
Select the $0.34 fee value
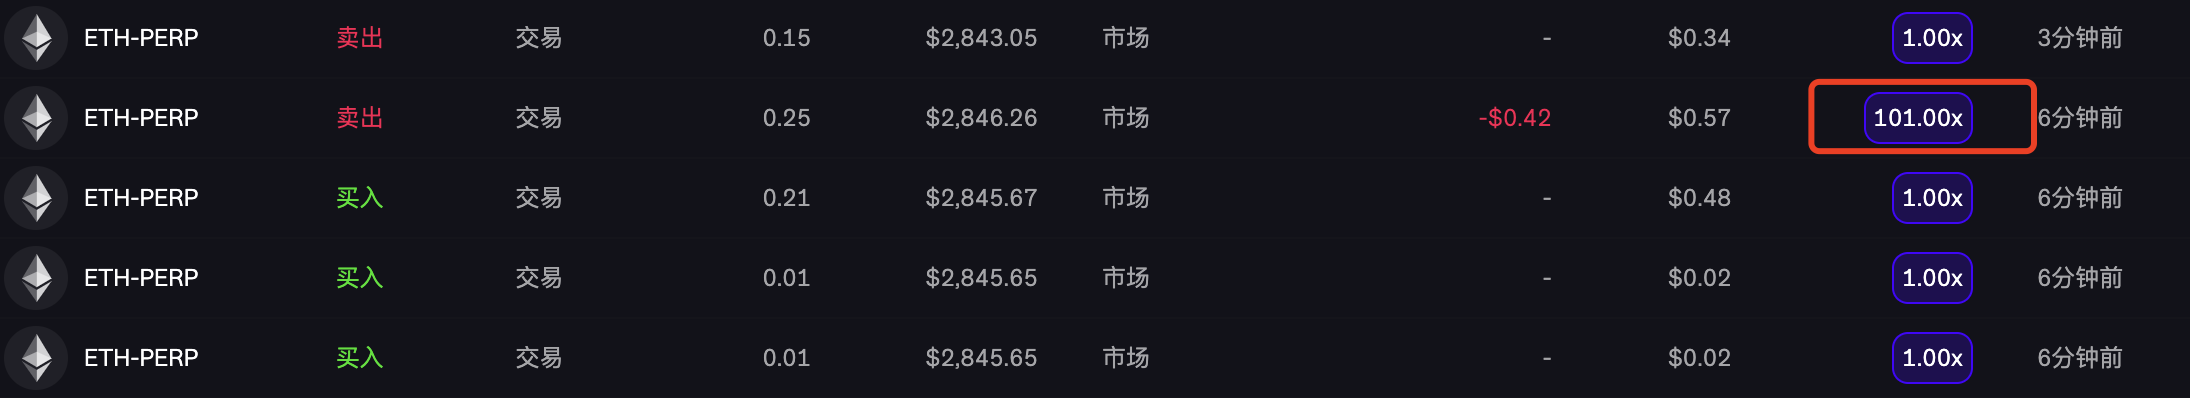pyautogui.click(x=1699, y=38)
